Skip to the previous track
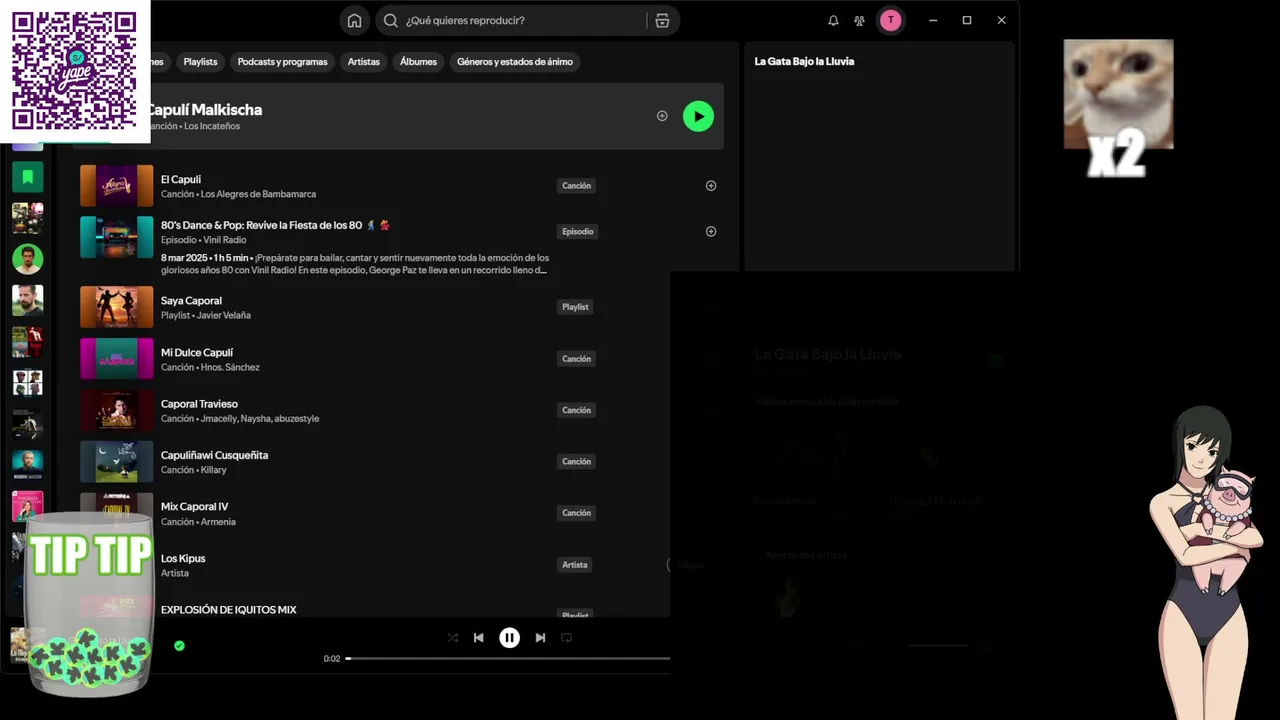Image resolution: width=1280 pixels, height=720 pixels. coord(479,638)
